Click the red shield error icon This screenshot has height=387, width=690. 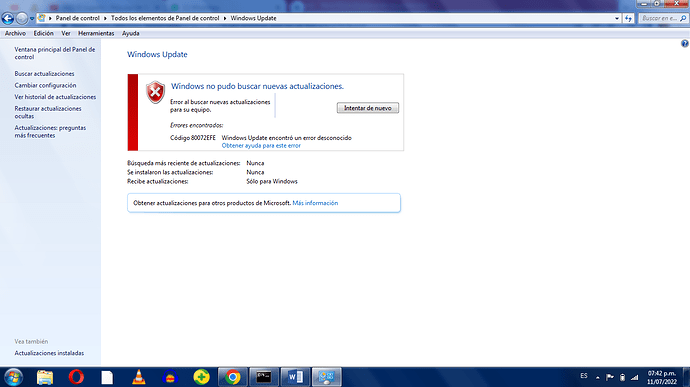pyautogui.click(x=155, y=92)
